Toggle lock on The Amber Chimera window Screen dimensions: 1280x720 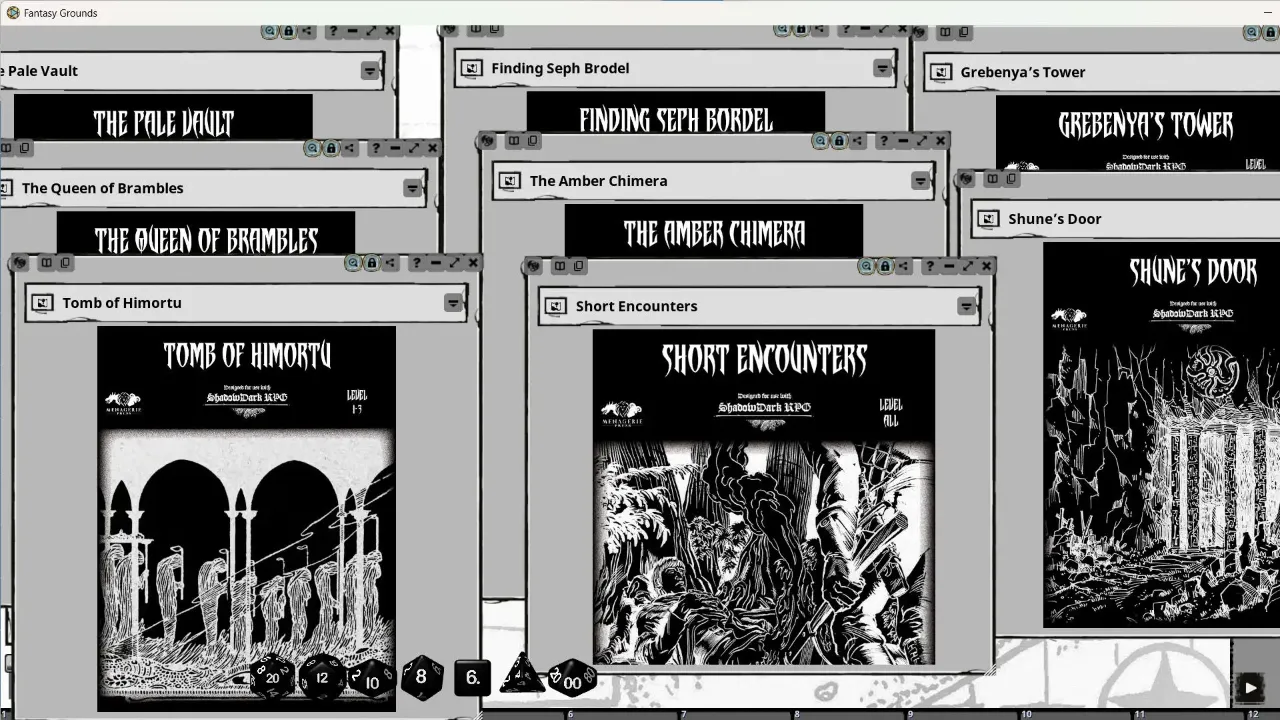click(x=839, y=141)
